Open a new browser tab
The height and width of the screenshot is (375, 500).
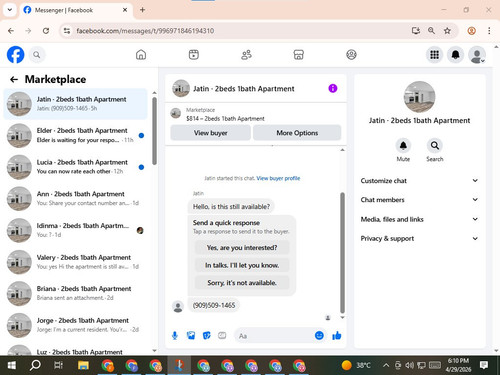pyautogui.click(x=142, y=10)
